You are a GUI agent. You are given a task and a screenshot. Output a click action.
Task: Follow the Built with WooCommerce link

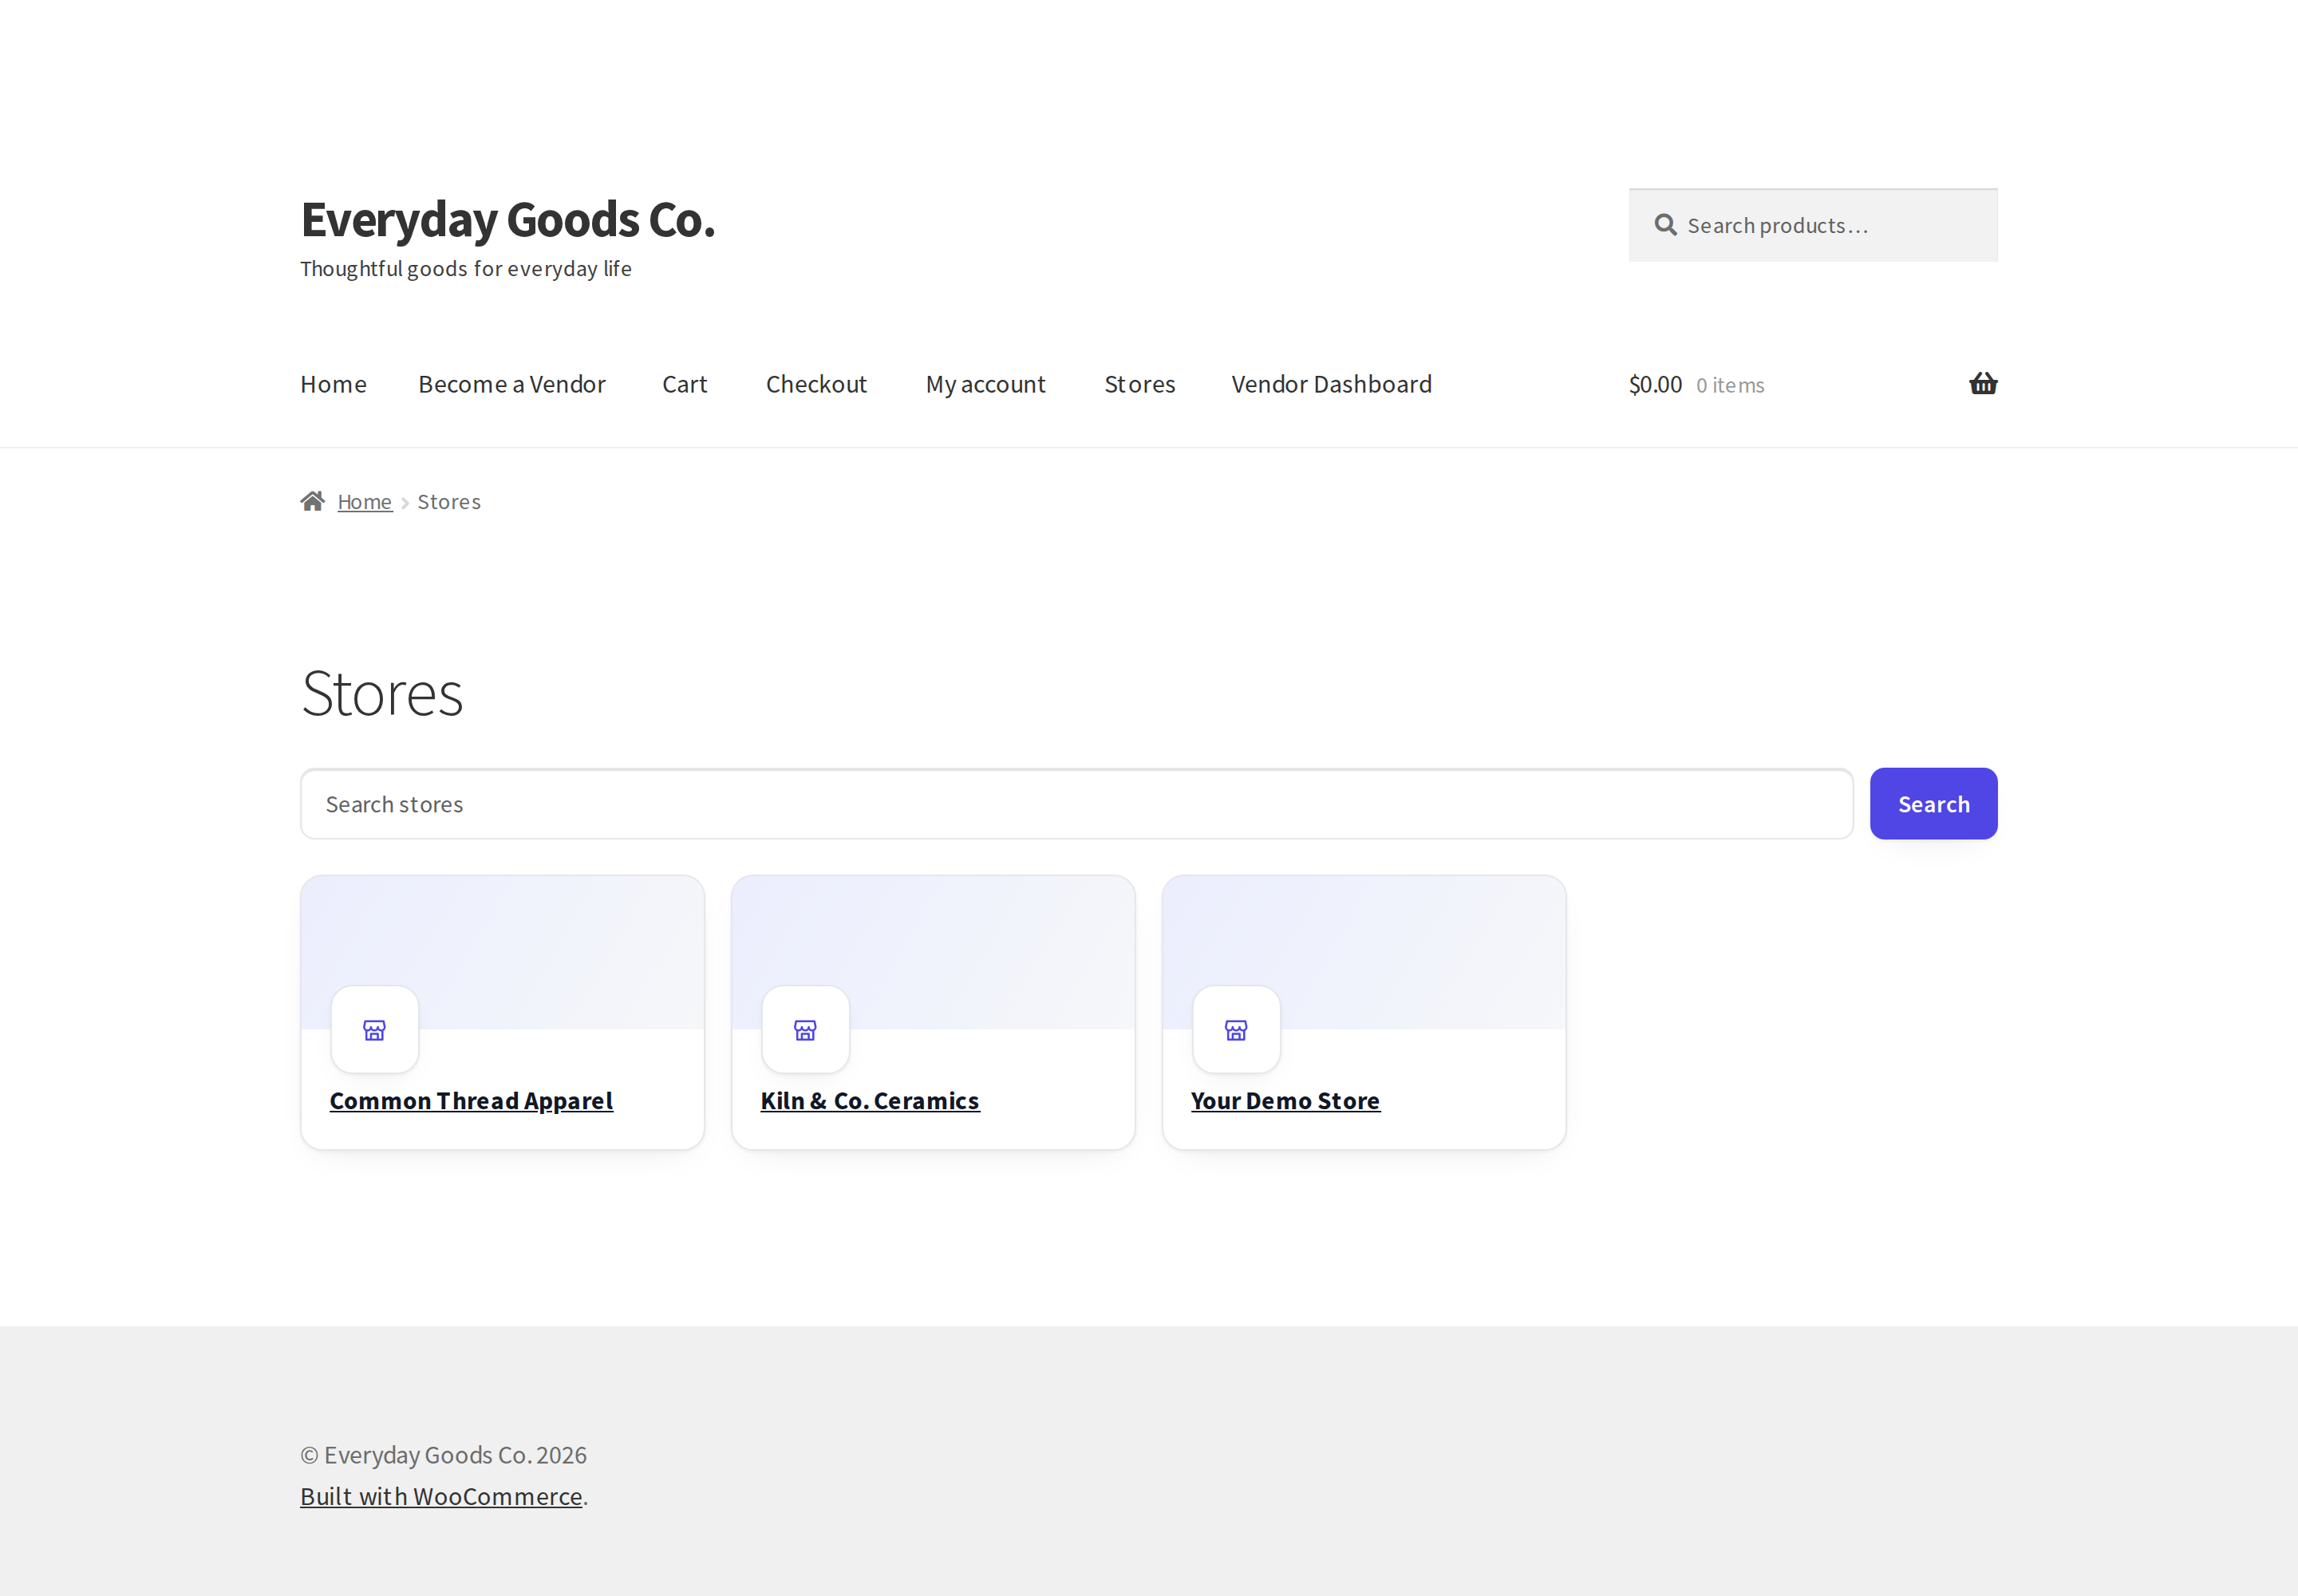[441, 1496]
